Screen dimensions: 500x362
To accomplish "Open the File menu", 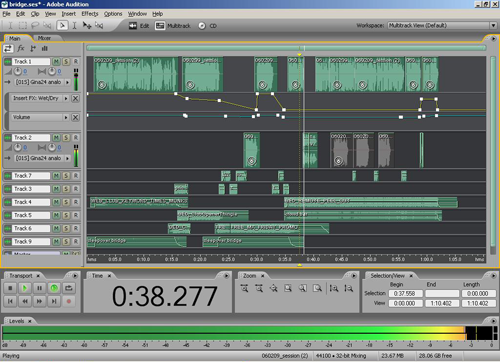I will pos(6,14).
